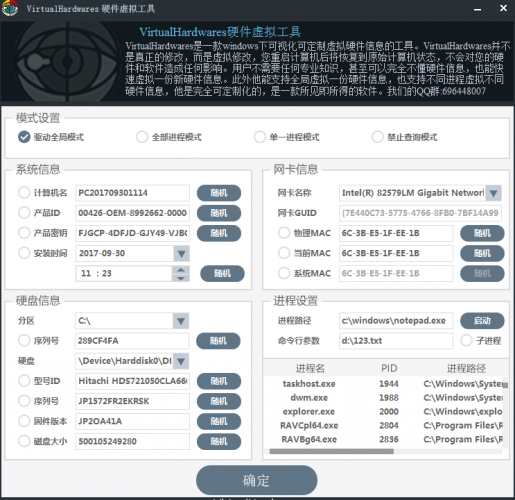Click the computer name field PC201709301114
The image size is (515, 500).
132,193
